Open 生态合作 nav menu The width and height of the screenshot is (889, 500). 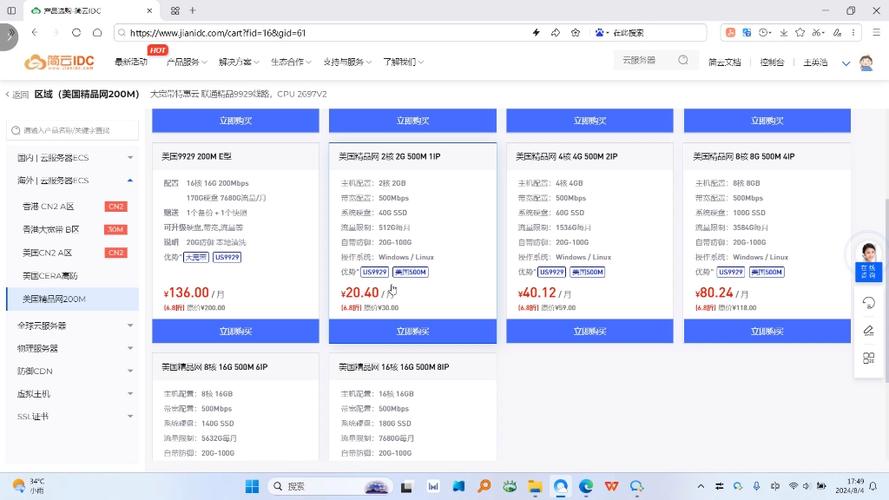pyautogui.click(x=291, y=62)
